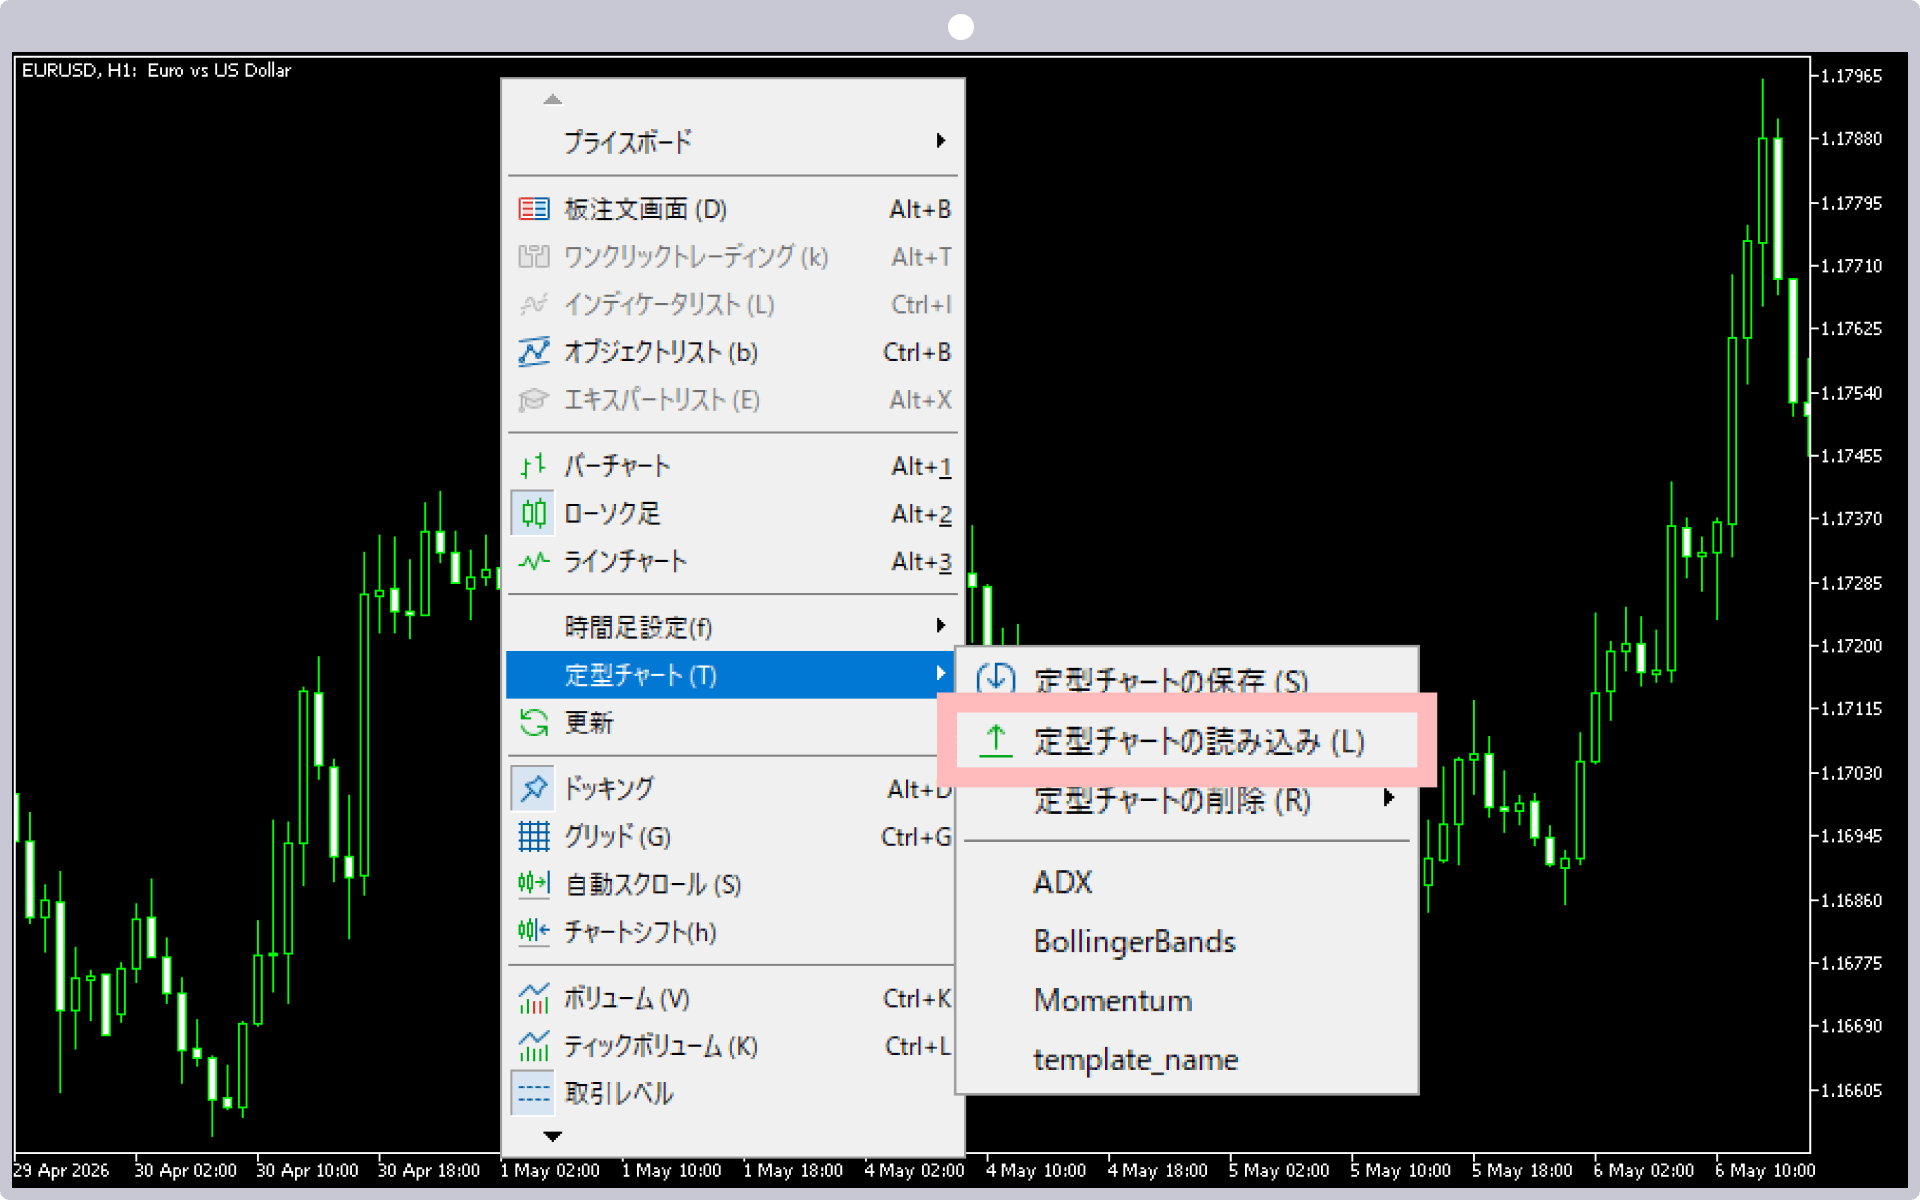The height and width of the screenshot is (1200, 1920).
Task: Click time label 6 May 10:00
Action: (x=1765, y=1170)
